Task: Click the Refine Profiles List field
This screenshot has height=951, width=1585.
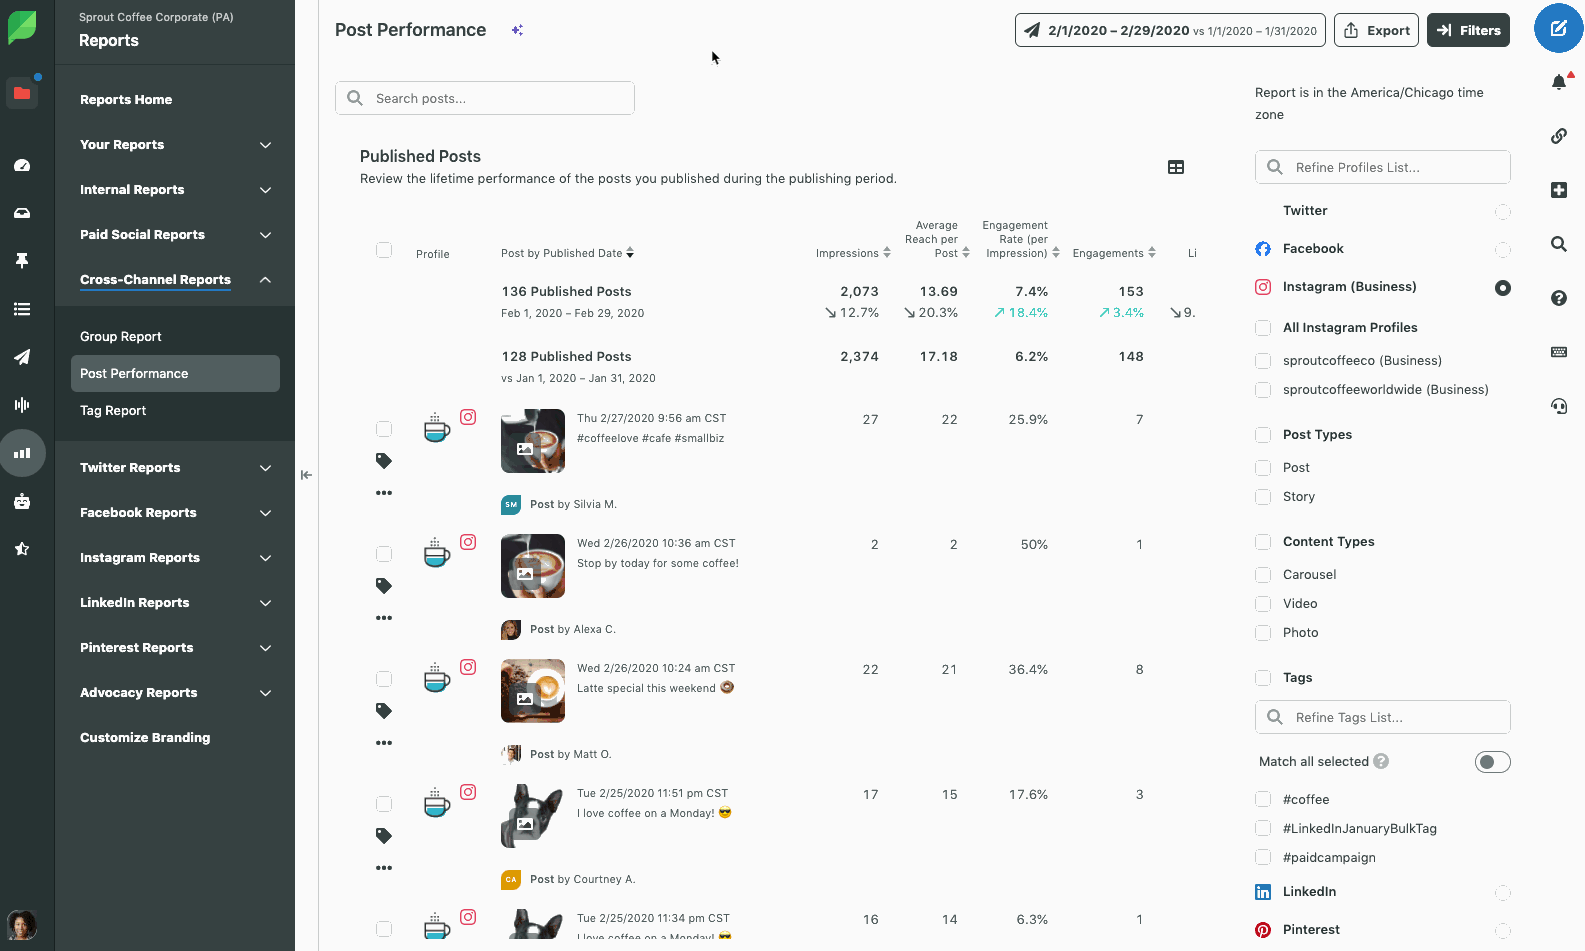Action: (x=1382, y=167)
